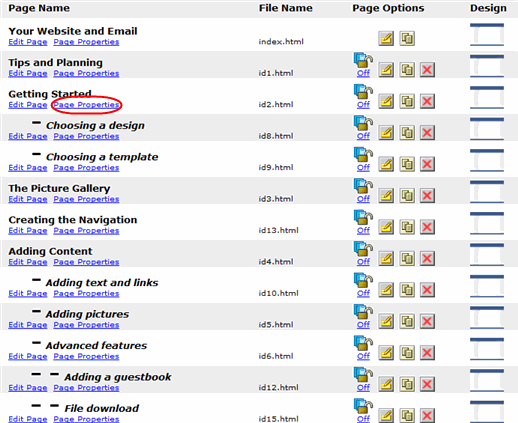The image size is (518, 423).
Task: Click edit pencil icon for Advanced features
Action: point(386,353)
